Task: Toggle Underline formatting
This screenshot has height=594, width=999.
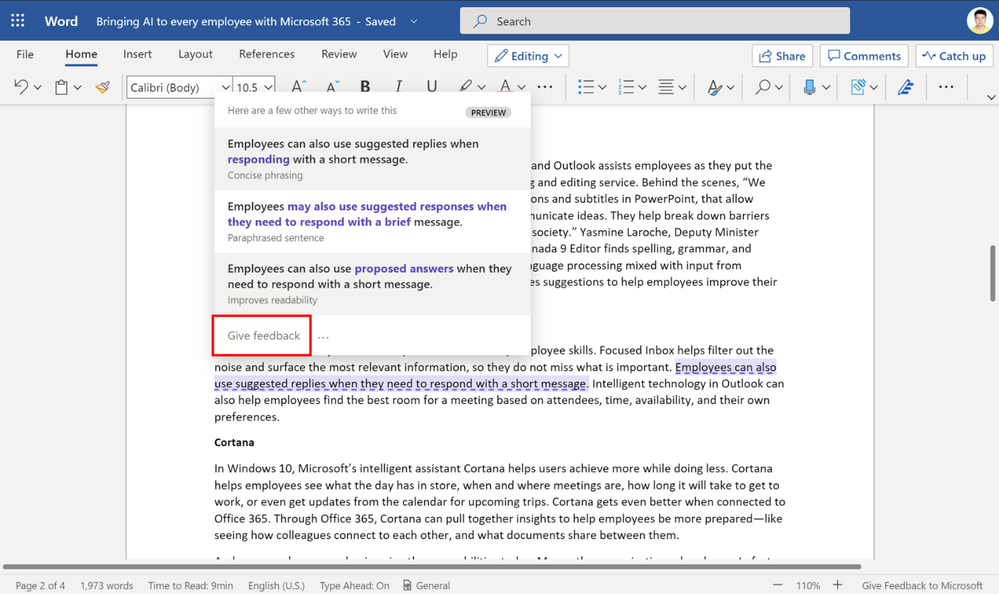Action: [x=431, y=87]
